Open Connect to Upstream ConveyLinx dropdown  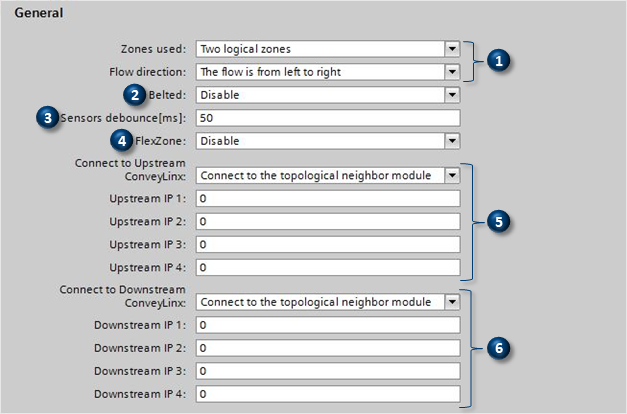451,175
